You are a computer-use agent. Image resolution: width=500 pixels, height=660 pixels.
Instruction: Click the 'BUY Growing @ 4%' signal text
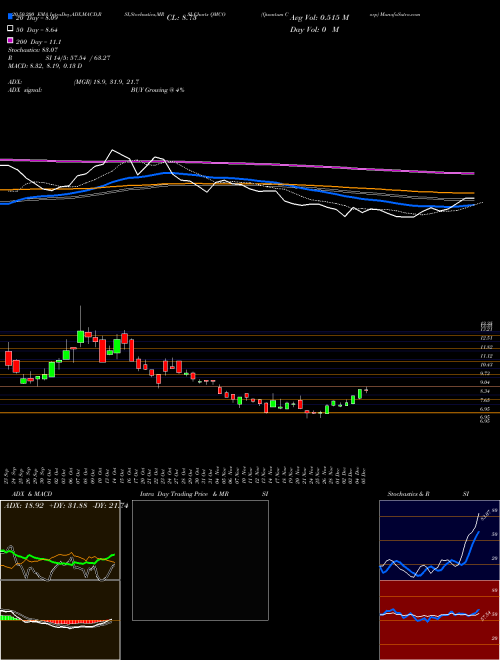pos(157,90)
